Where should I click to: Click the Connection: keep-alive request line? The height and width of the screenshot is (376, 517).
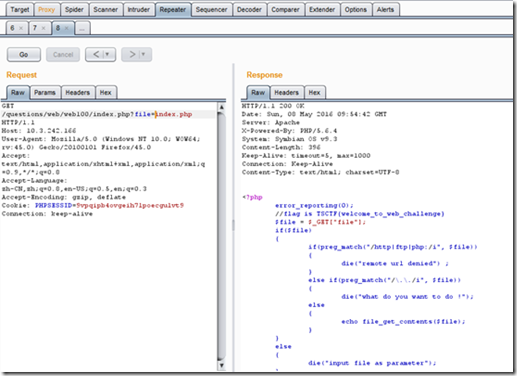coord(47,214)
